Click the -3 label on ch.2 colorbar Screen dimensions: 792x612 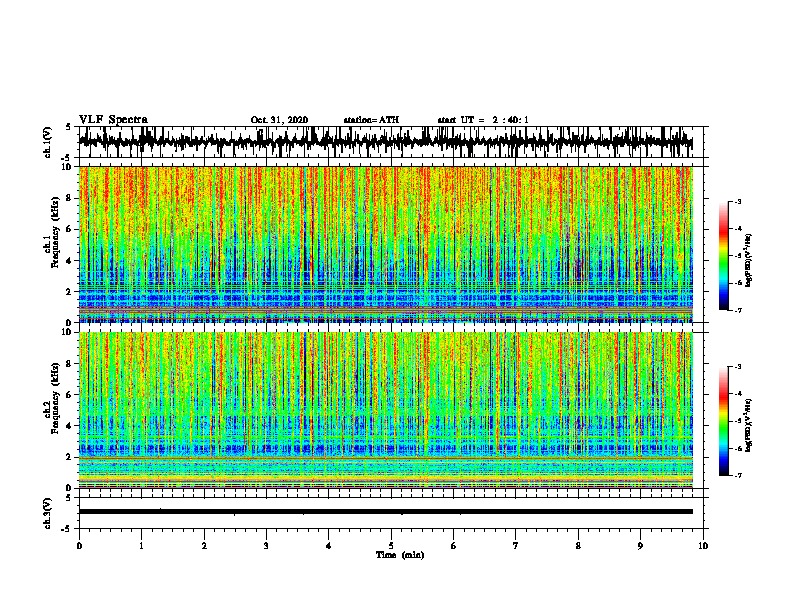click(x=738, y=367)
